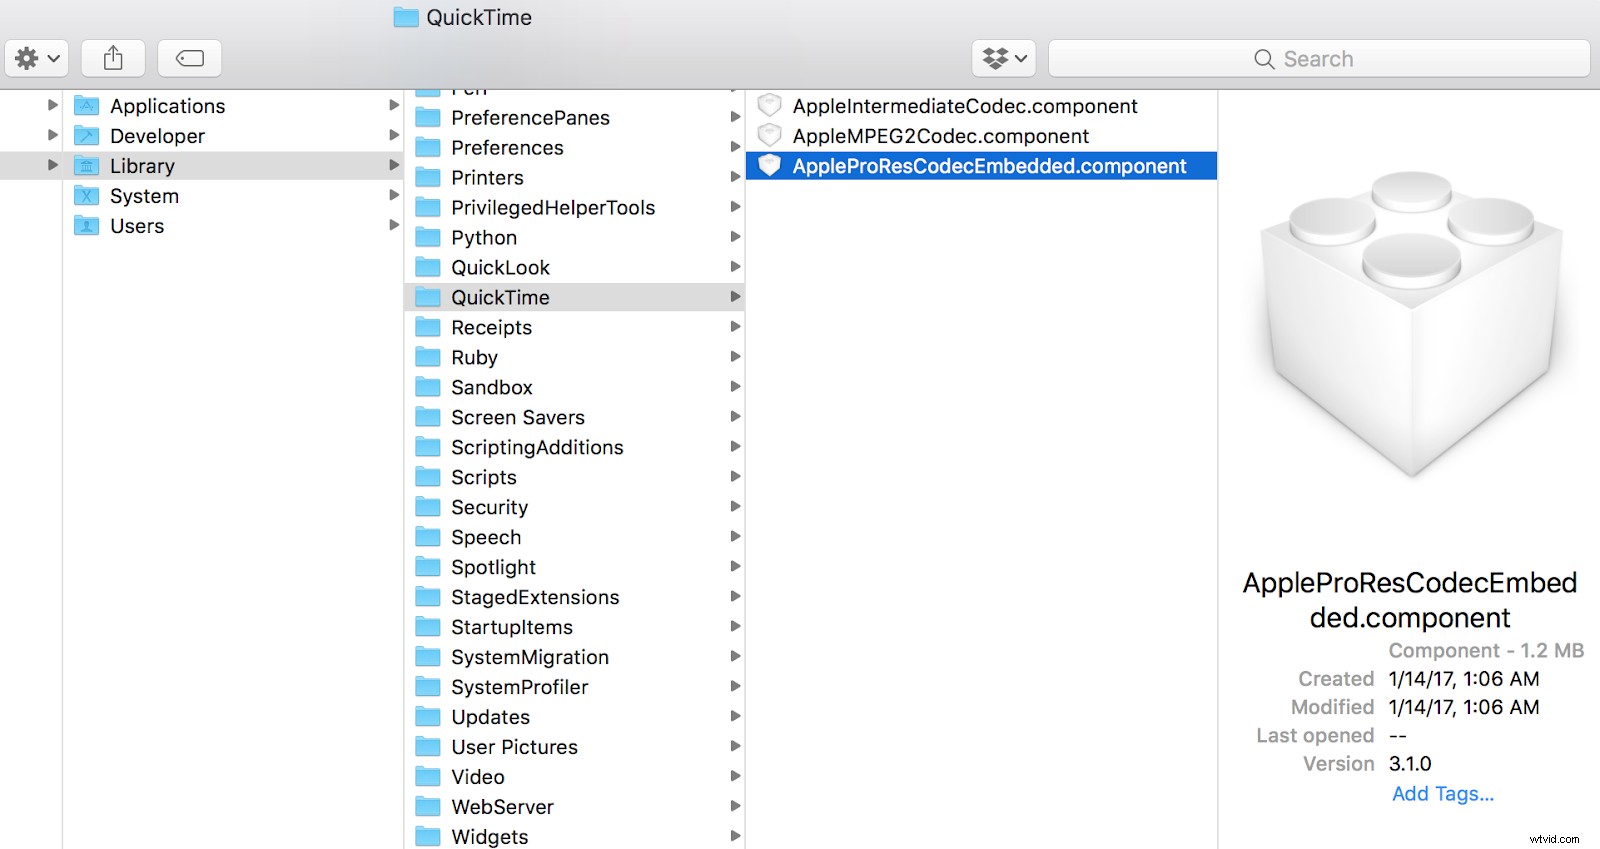Click the Version 3.1.0 value

pyautogui.click(x=1410, y=764)
